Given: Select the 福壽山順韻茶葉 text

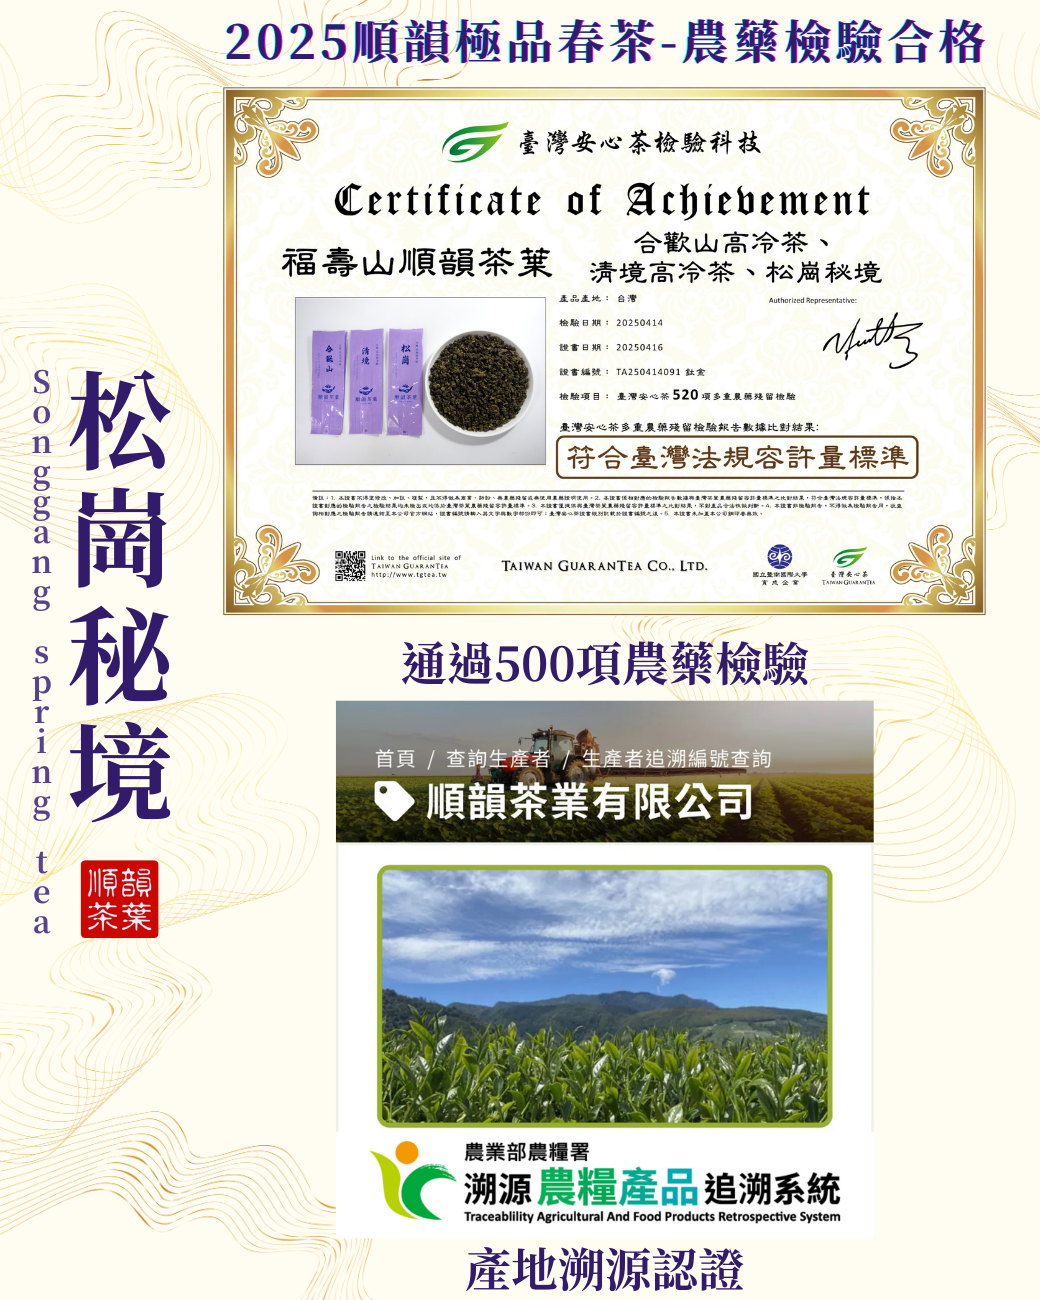Looking at the screenshot, I should click(417, 262).
